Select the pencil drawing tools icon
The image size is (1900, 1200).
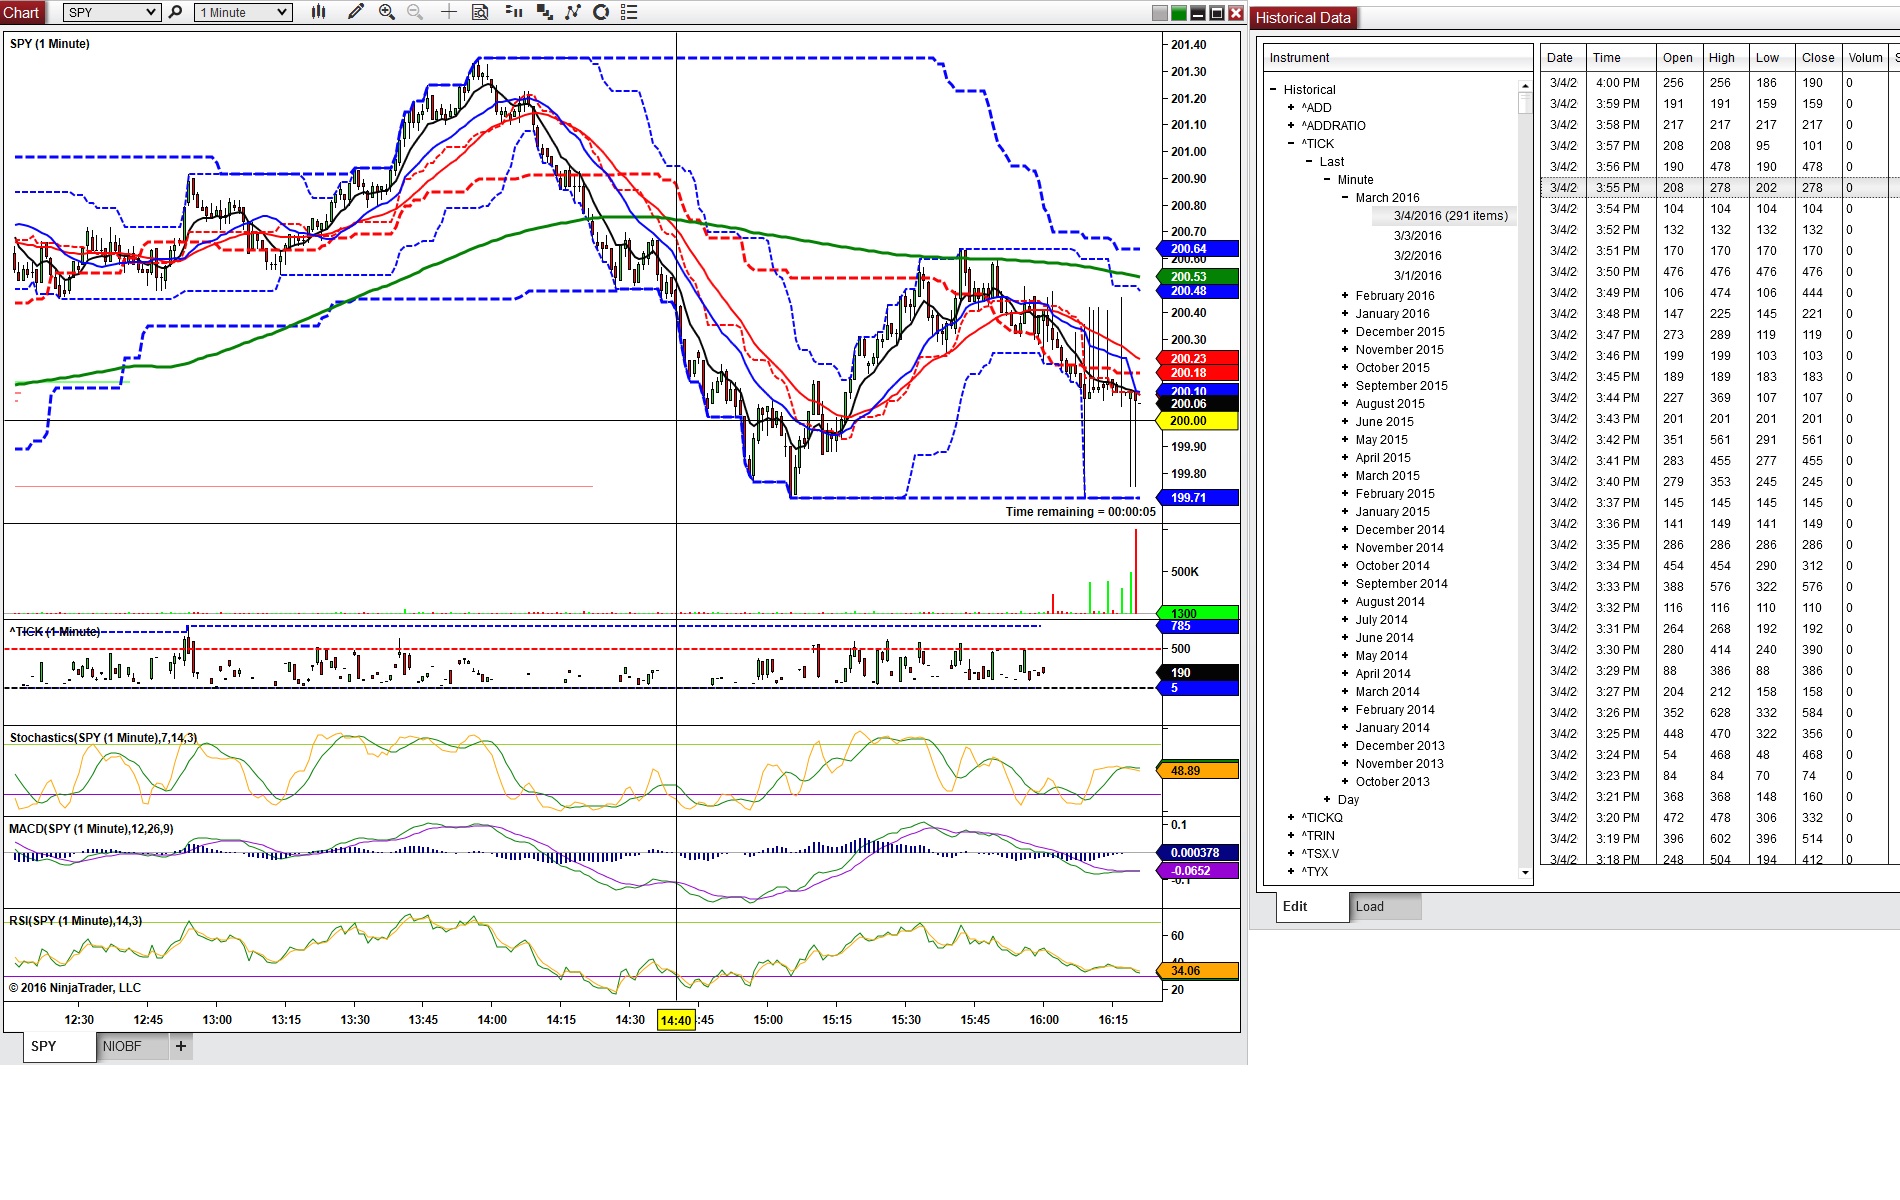point(355,12)
